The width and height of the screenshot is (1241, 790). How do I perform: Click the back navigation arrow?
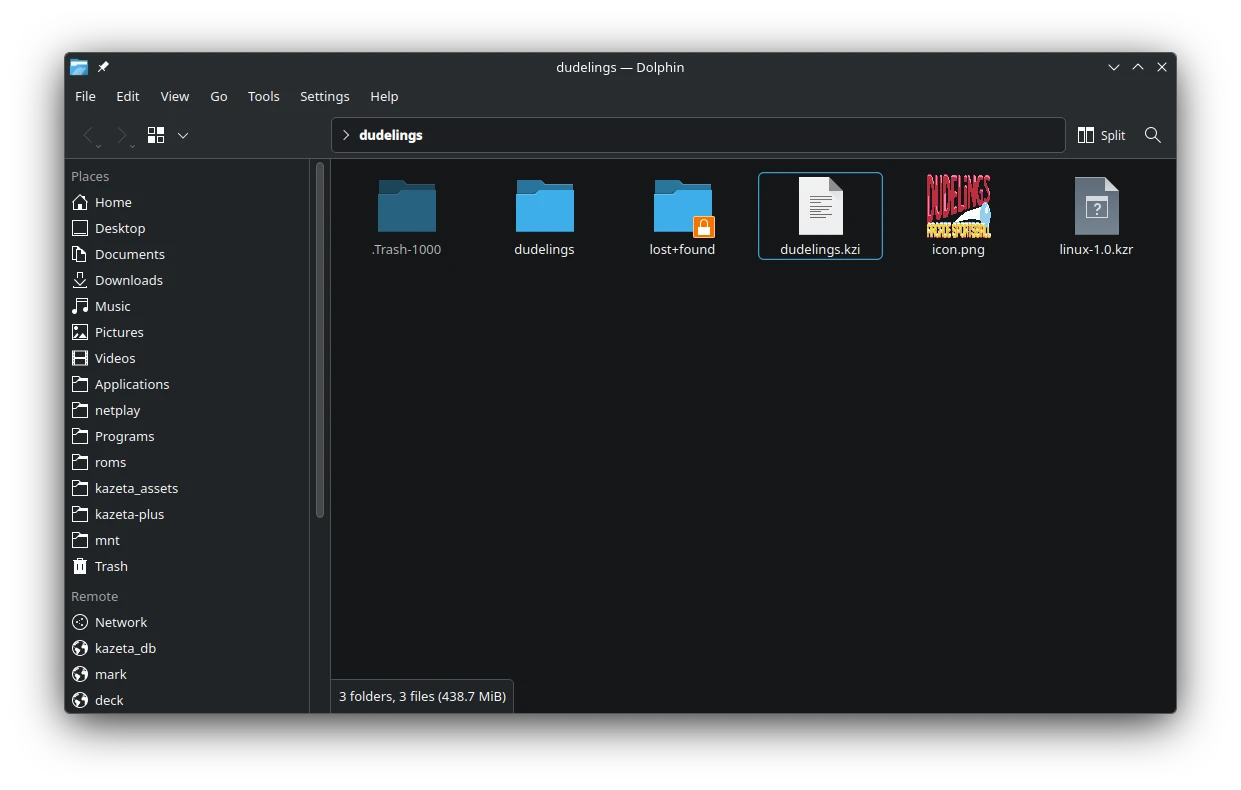click(x=89, y=135)
